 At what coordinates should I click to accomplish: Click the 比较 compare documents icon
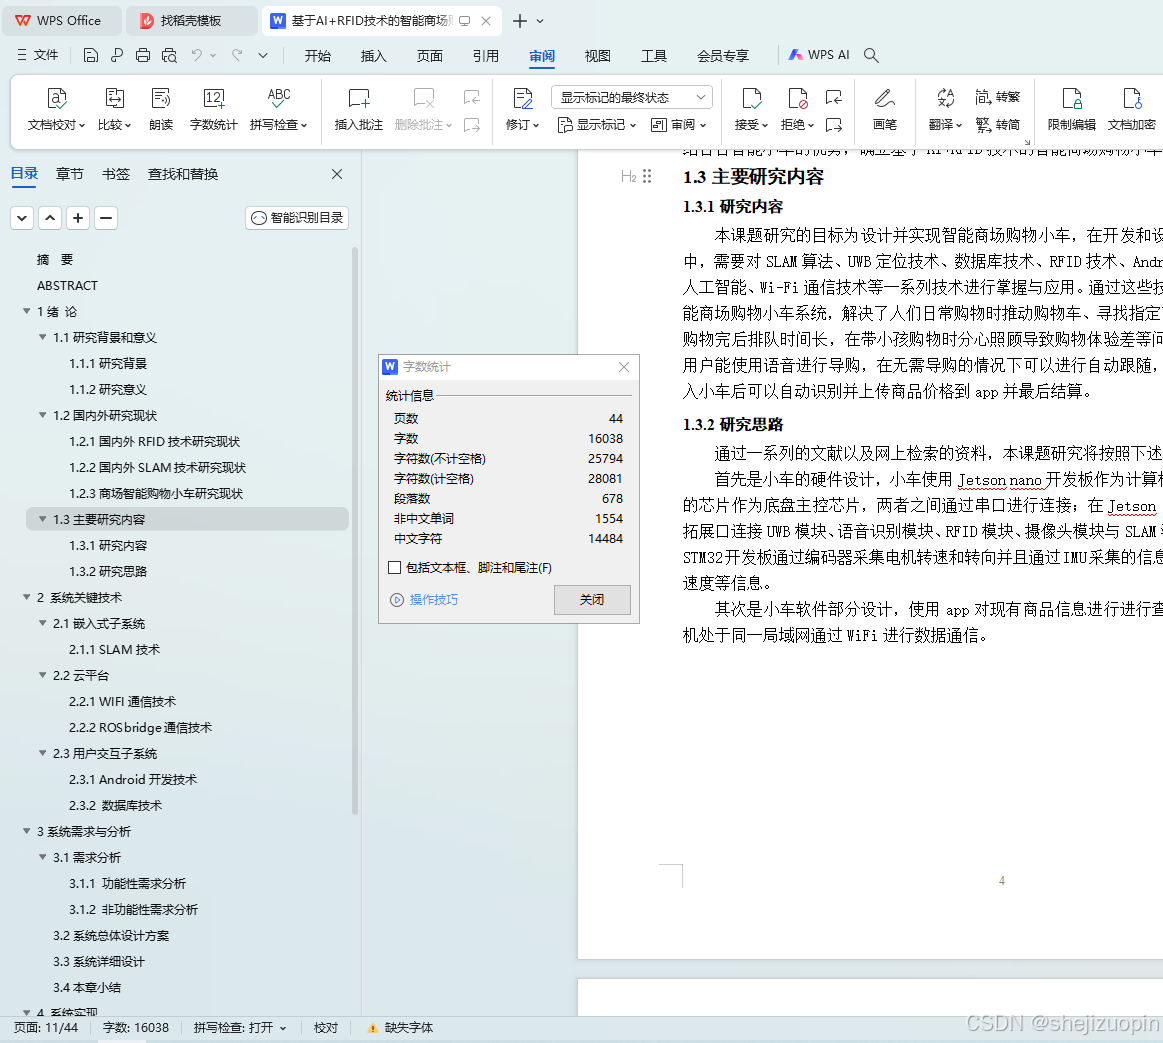tap(114, 98)
